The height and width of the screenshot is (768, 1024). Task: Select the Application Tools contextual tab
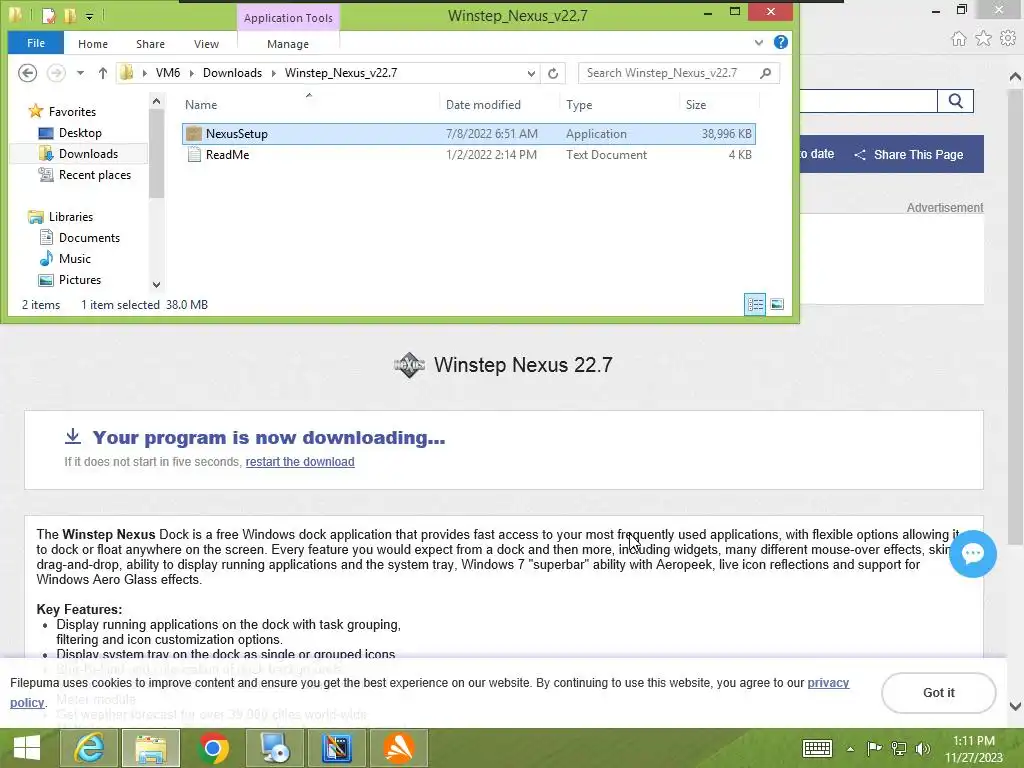pos(288,18)
